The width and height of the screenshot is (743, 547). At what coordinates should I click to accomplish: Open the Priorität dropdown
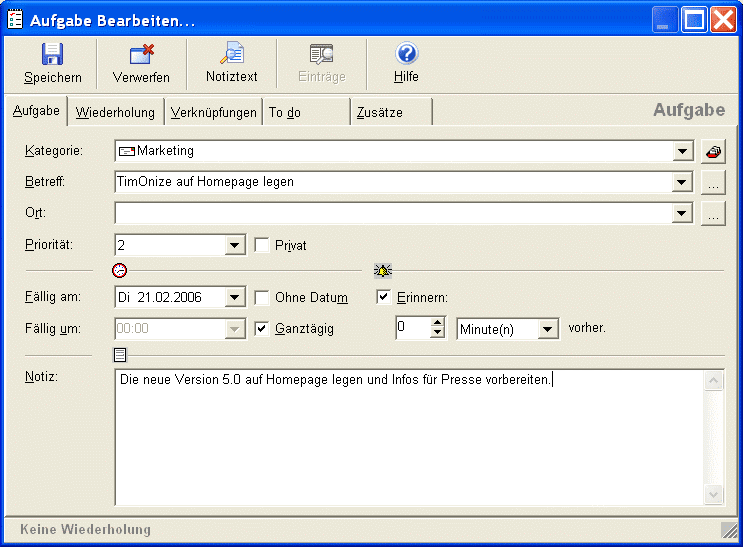pyautogui.click(x=235, y=246)
